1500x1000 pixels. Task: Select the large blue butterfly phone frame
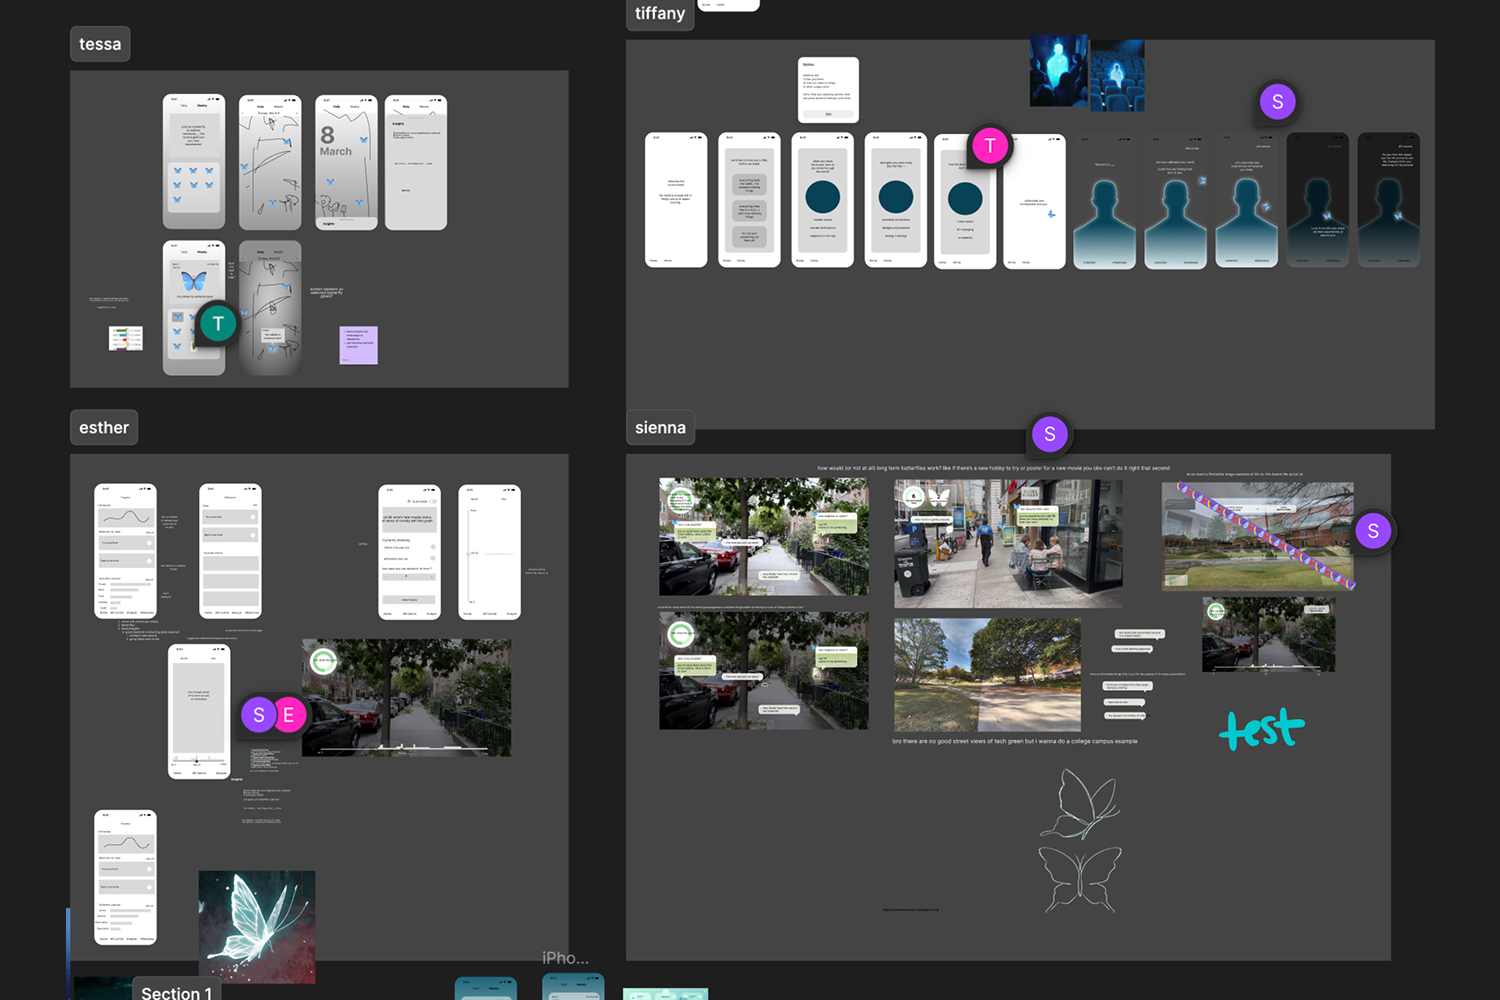[x=194, y=308]
